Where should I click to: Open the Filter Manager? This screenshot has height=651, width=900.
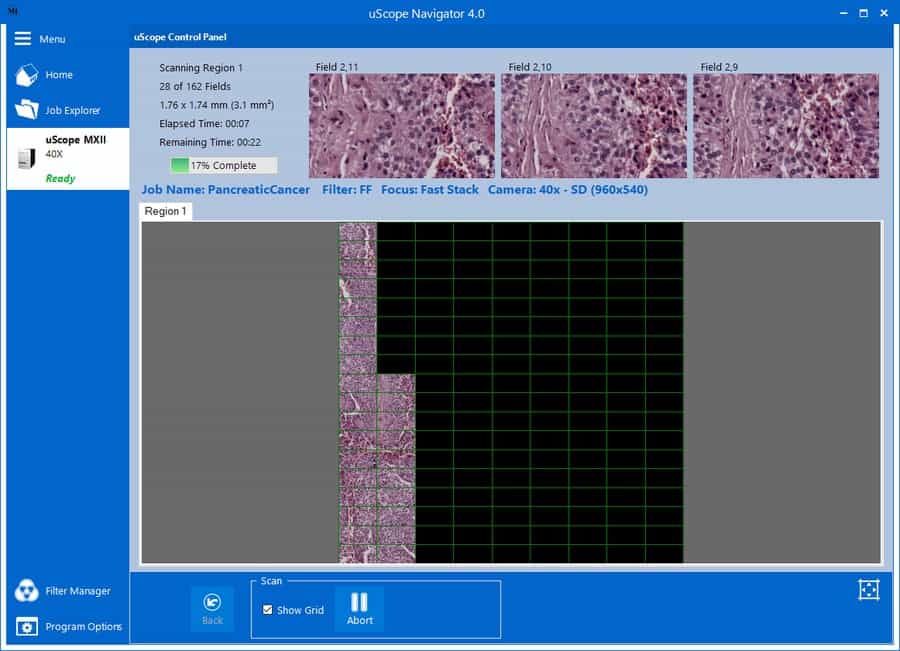click(x=27, y=591)
